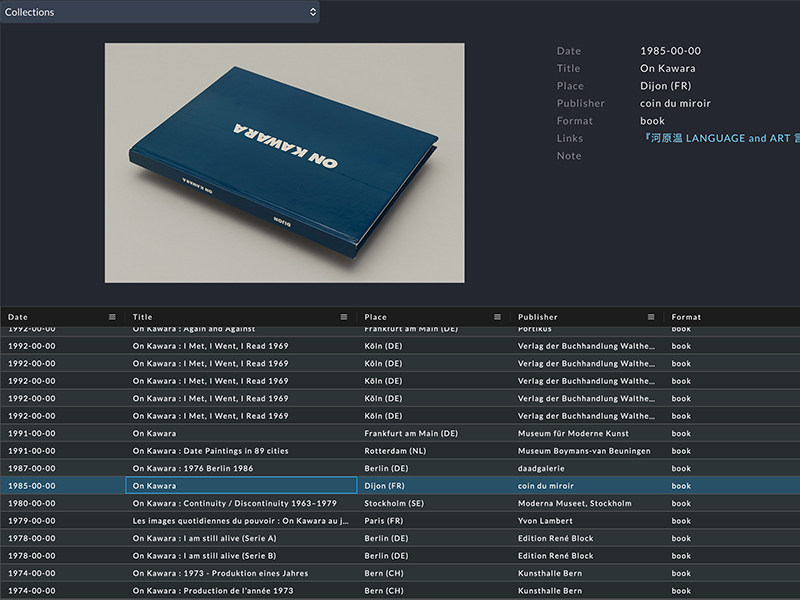
Task: Open the Collections dropdown
Action: 160,12
